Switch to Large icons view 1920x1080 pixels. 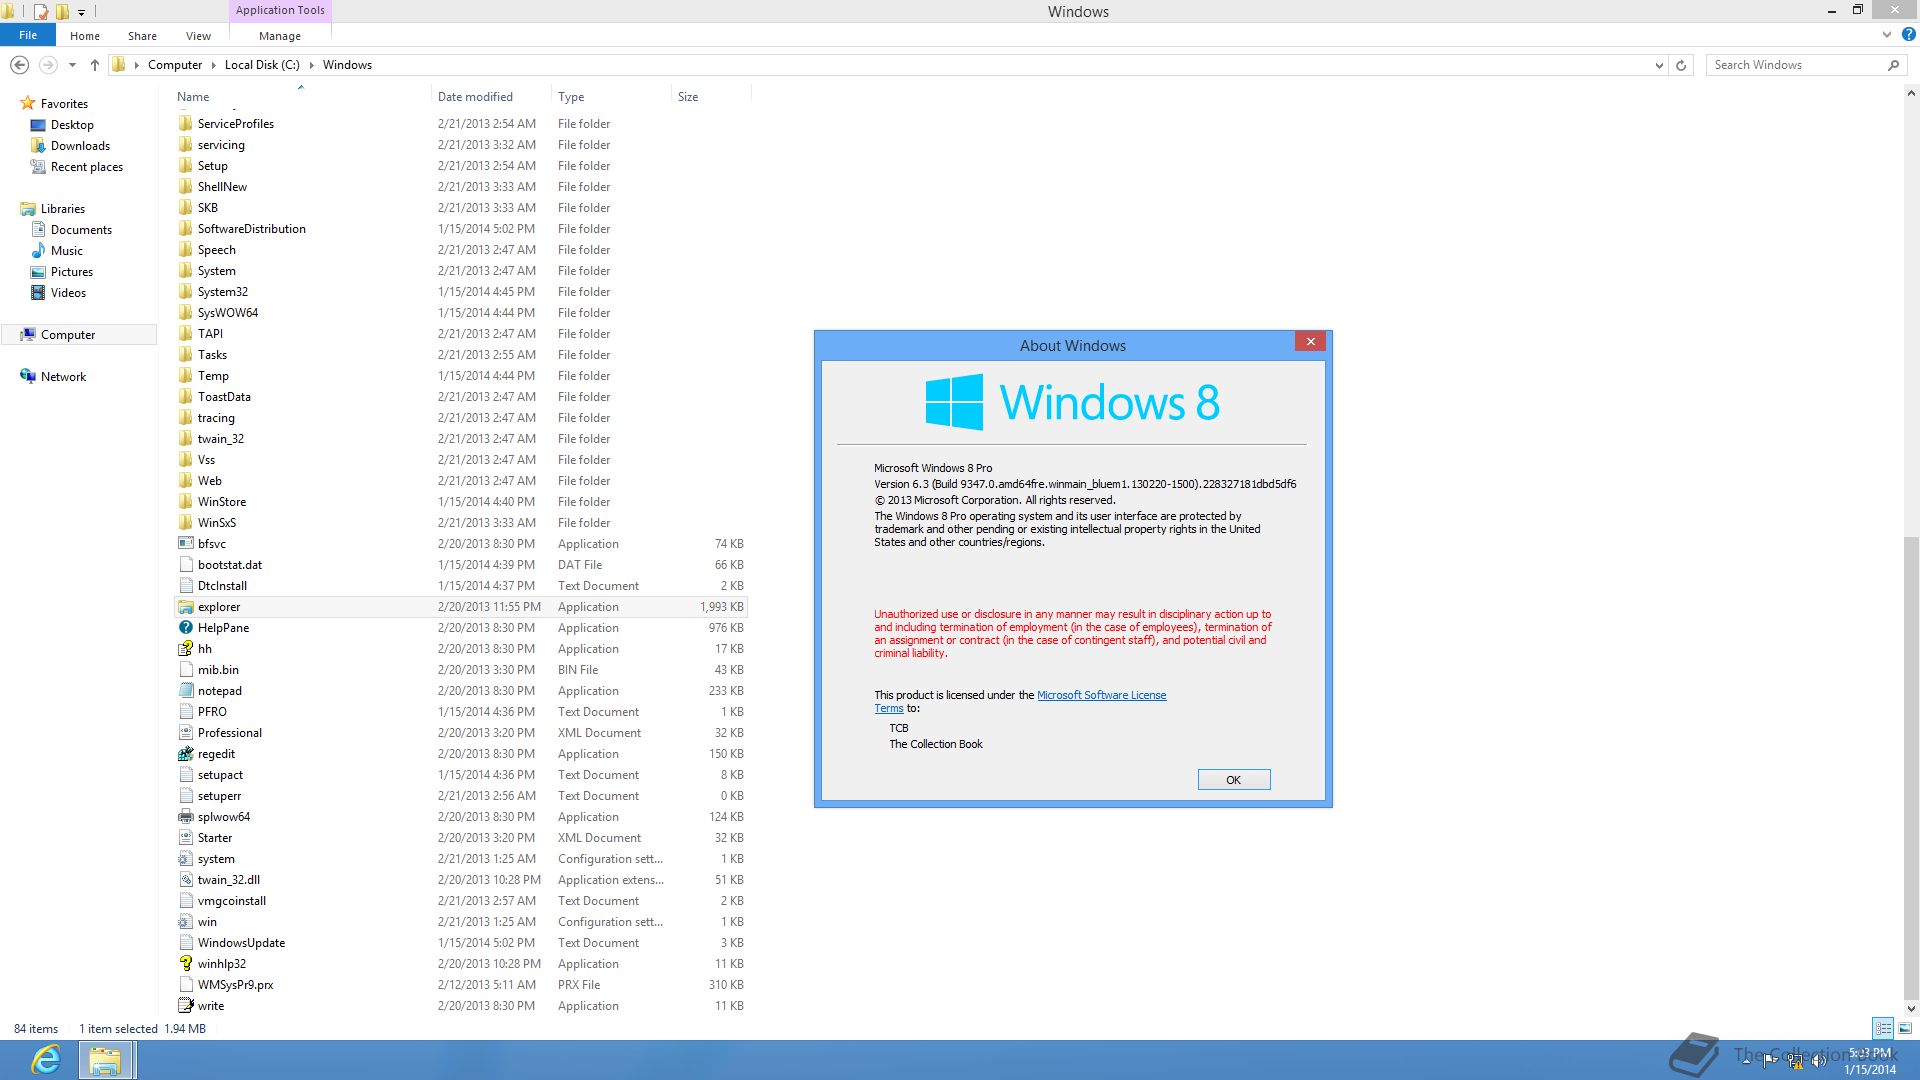[x=1905, y=1028]
